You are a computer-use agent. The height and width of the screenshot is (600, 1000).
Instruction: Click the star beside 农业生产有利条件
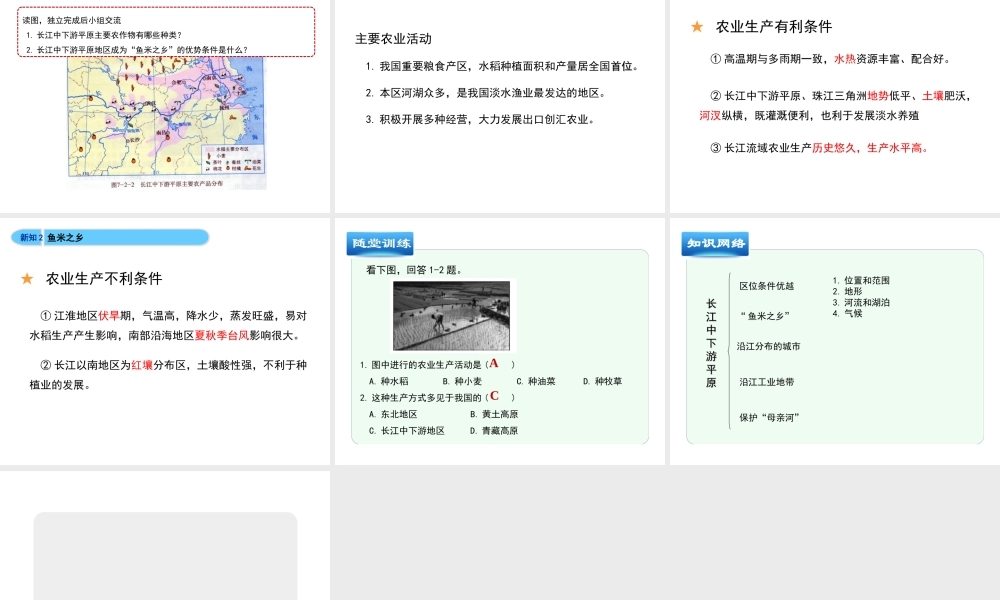[x=697, y=27]
